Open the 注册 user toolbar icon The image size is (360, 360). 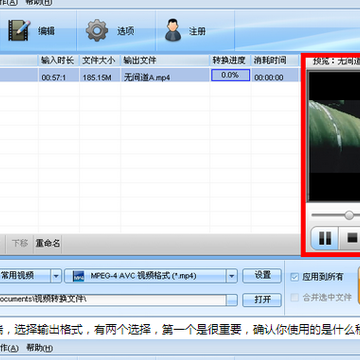point(173,31)
